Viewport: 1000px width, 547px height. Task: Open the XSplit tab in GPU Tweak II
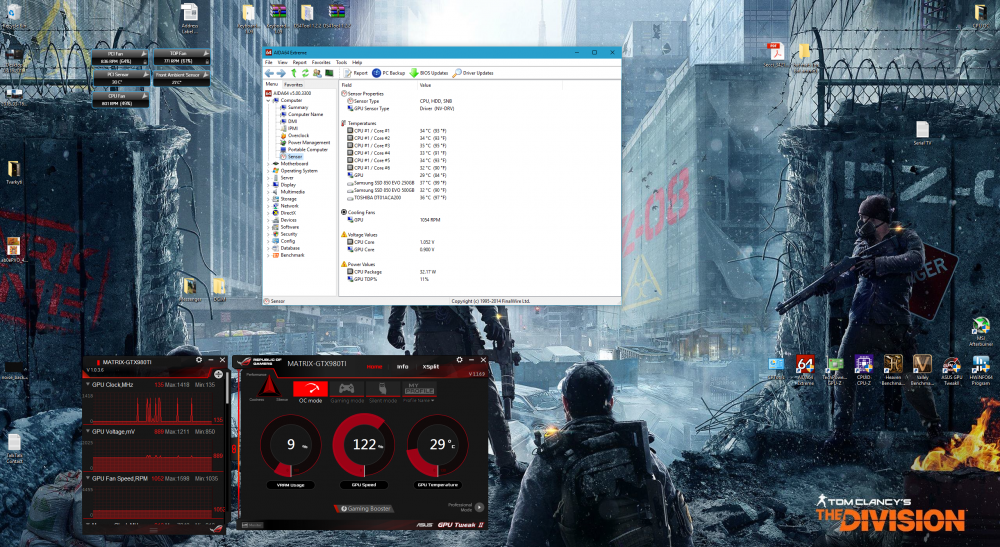point(430,367)
